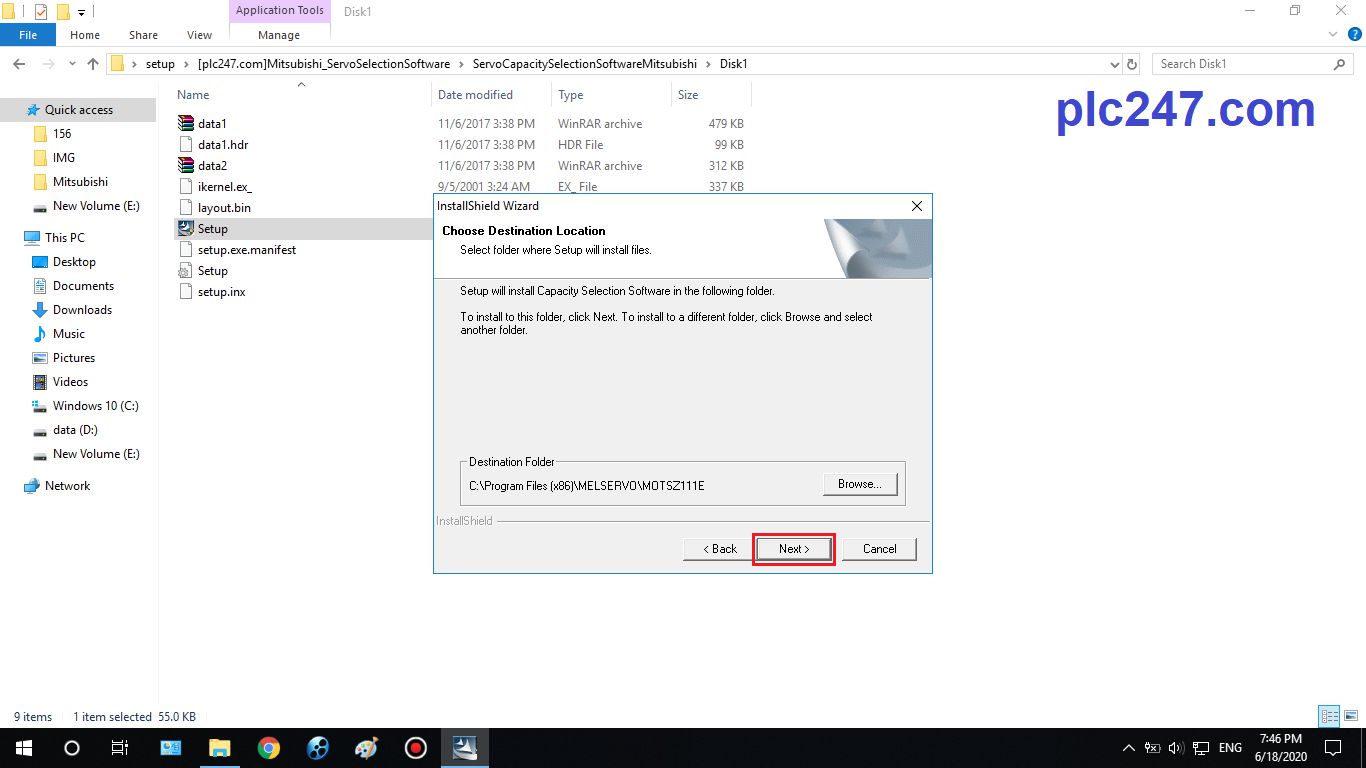This screenshot has height=768, width=1366.
Task: Open the data1 WinRAR archive file
Action: [212, 124]
